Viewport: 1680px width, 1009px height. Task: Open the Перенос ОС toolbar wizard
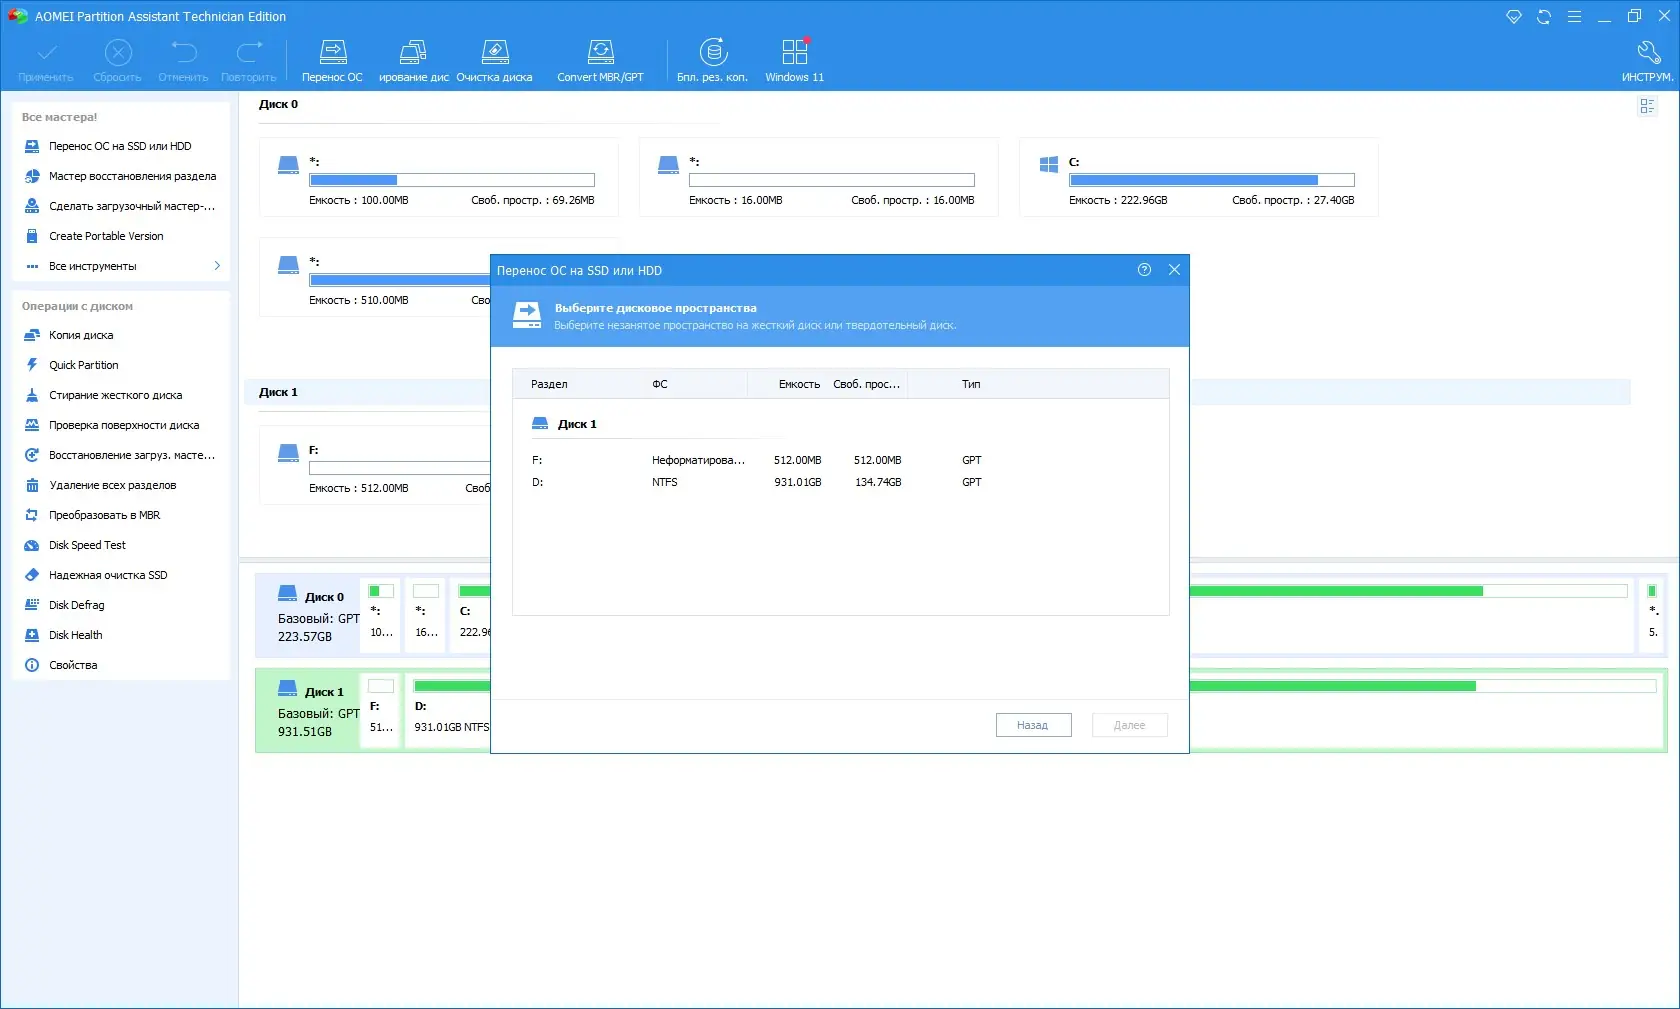pos(332,60)
